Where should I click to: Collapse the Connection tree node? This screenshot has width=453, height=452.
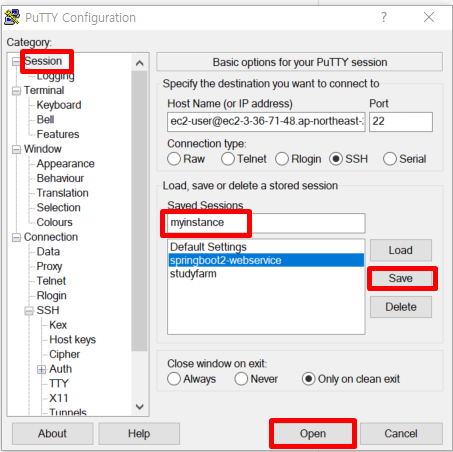(x=16, y=237)
